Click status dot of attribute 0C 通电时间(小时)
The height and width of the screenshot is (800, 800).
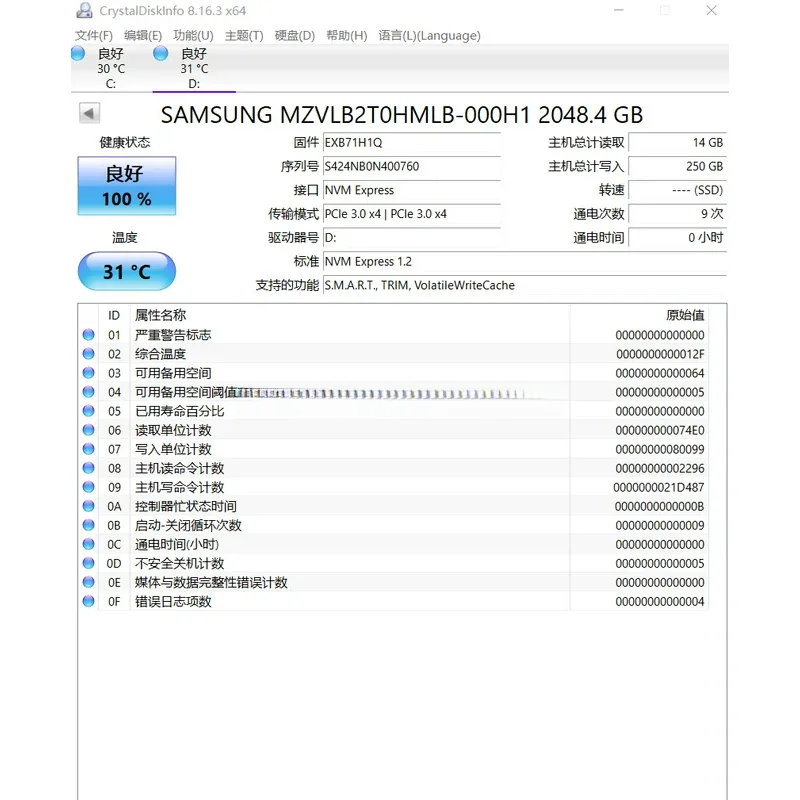(x=88, y=544)
